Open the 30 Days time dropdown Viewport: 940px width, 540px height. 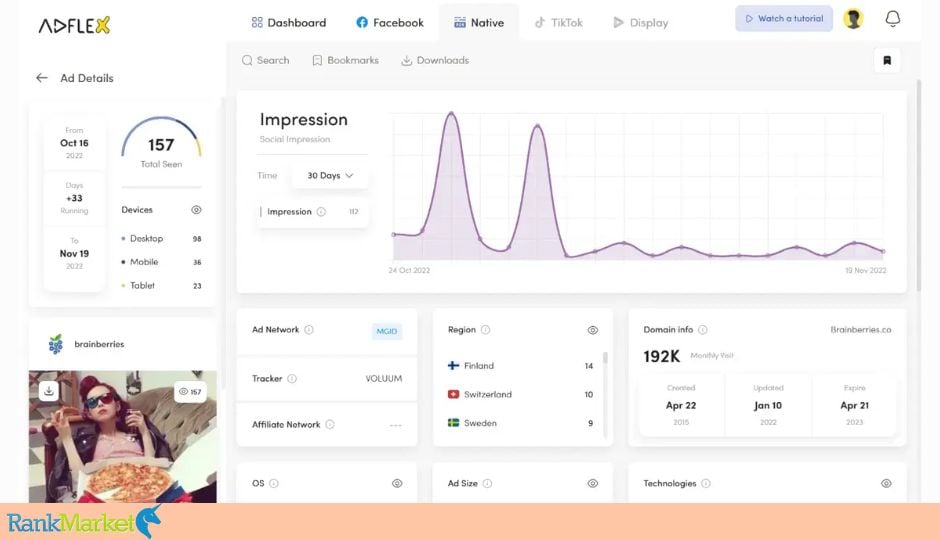[x=330, y=176]
